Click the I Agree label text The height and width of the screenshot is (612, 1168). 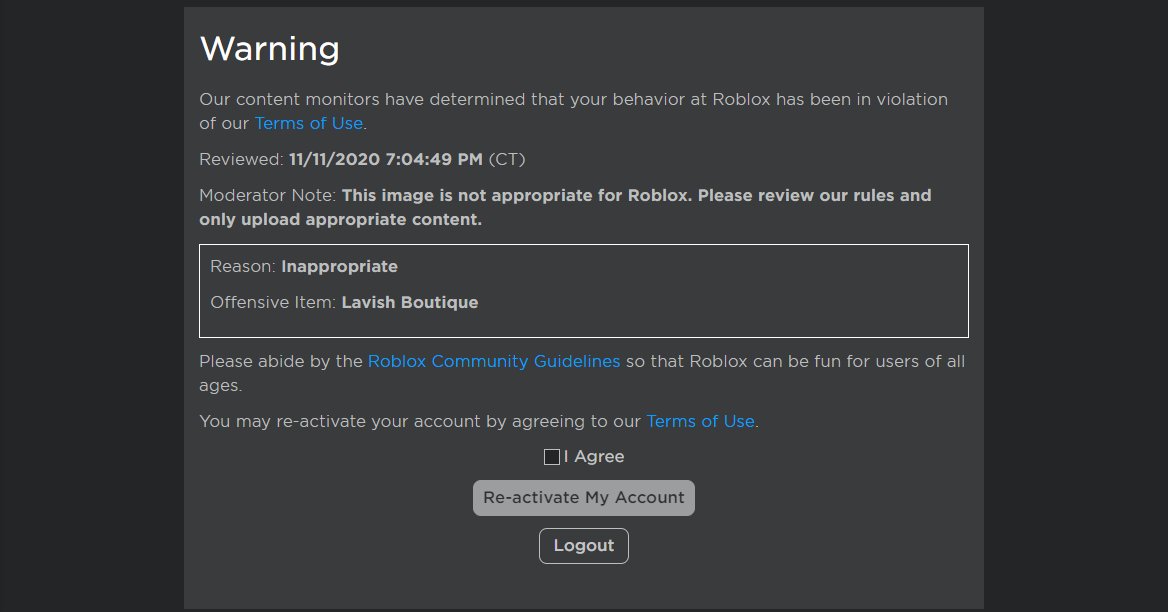coord(594,457)
